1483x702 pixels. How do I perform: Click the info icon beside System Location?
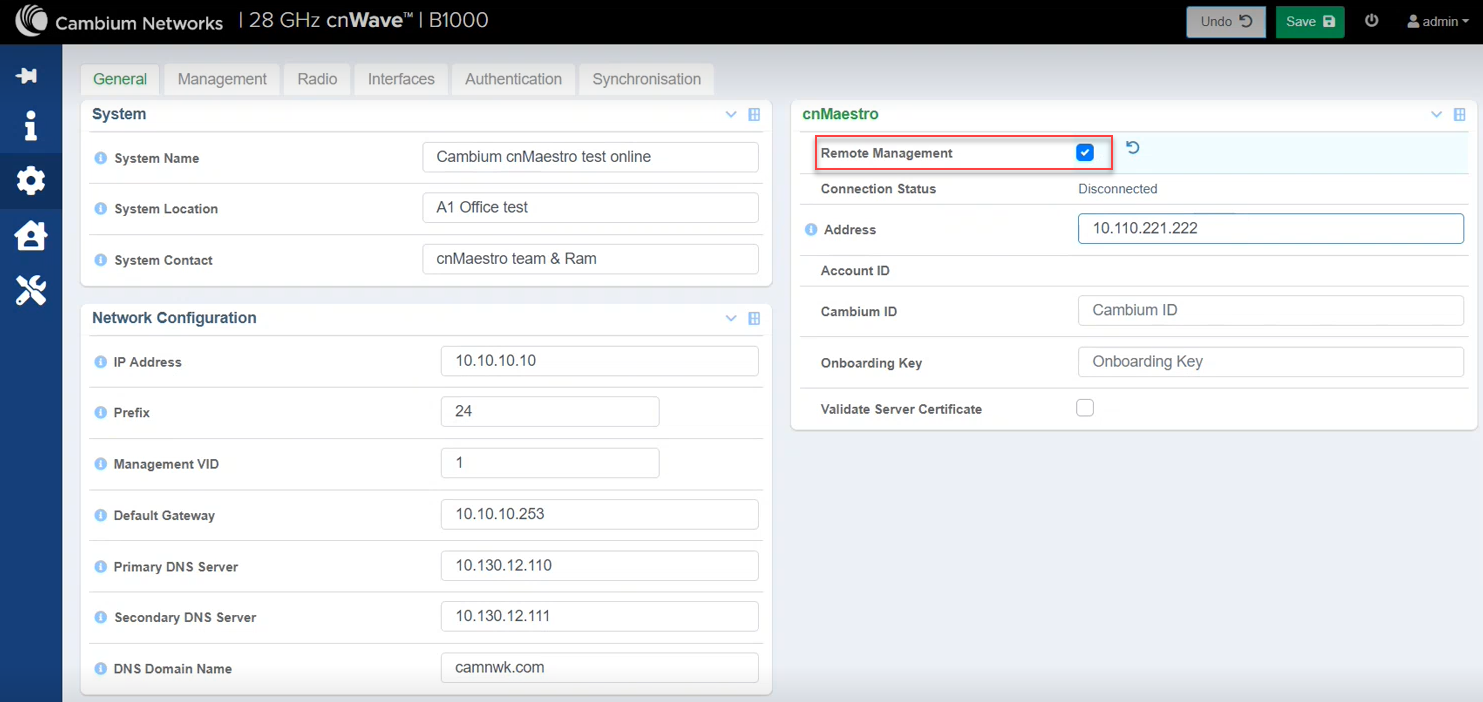[100, 209]
